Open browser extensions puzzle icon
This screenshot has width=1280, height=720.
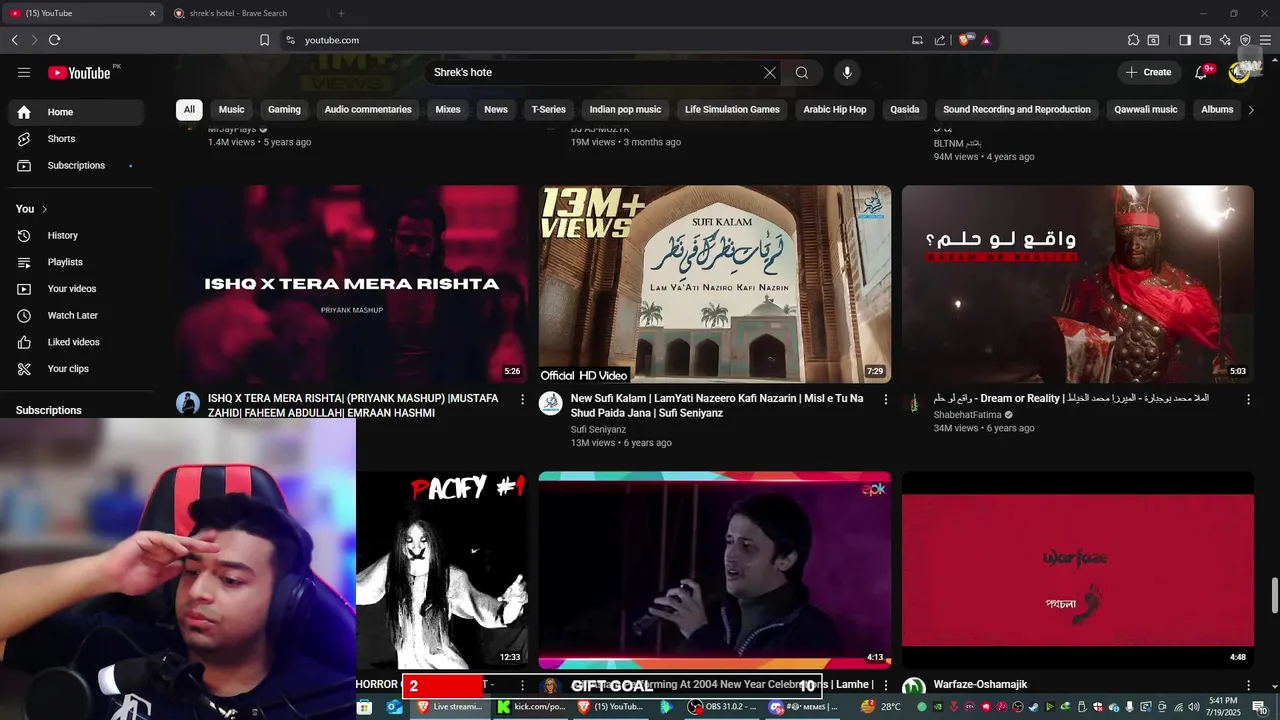[1133, 40]
